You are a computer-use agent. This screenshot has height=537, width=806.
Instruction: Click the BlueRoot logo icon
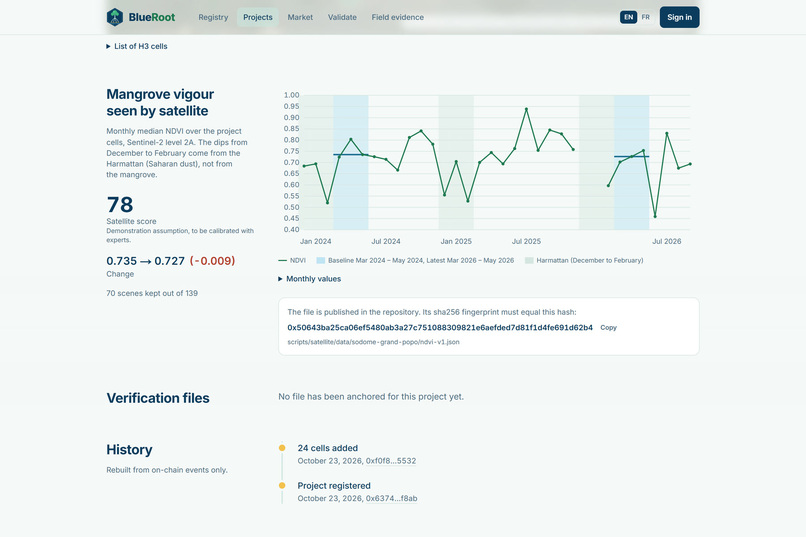[x=115, y=17]
